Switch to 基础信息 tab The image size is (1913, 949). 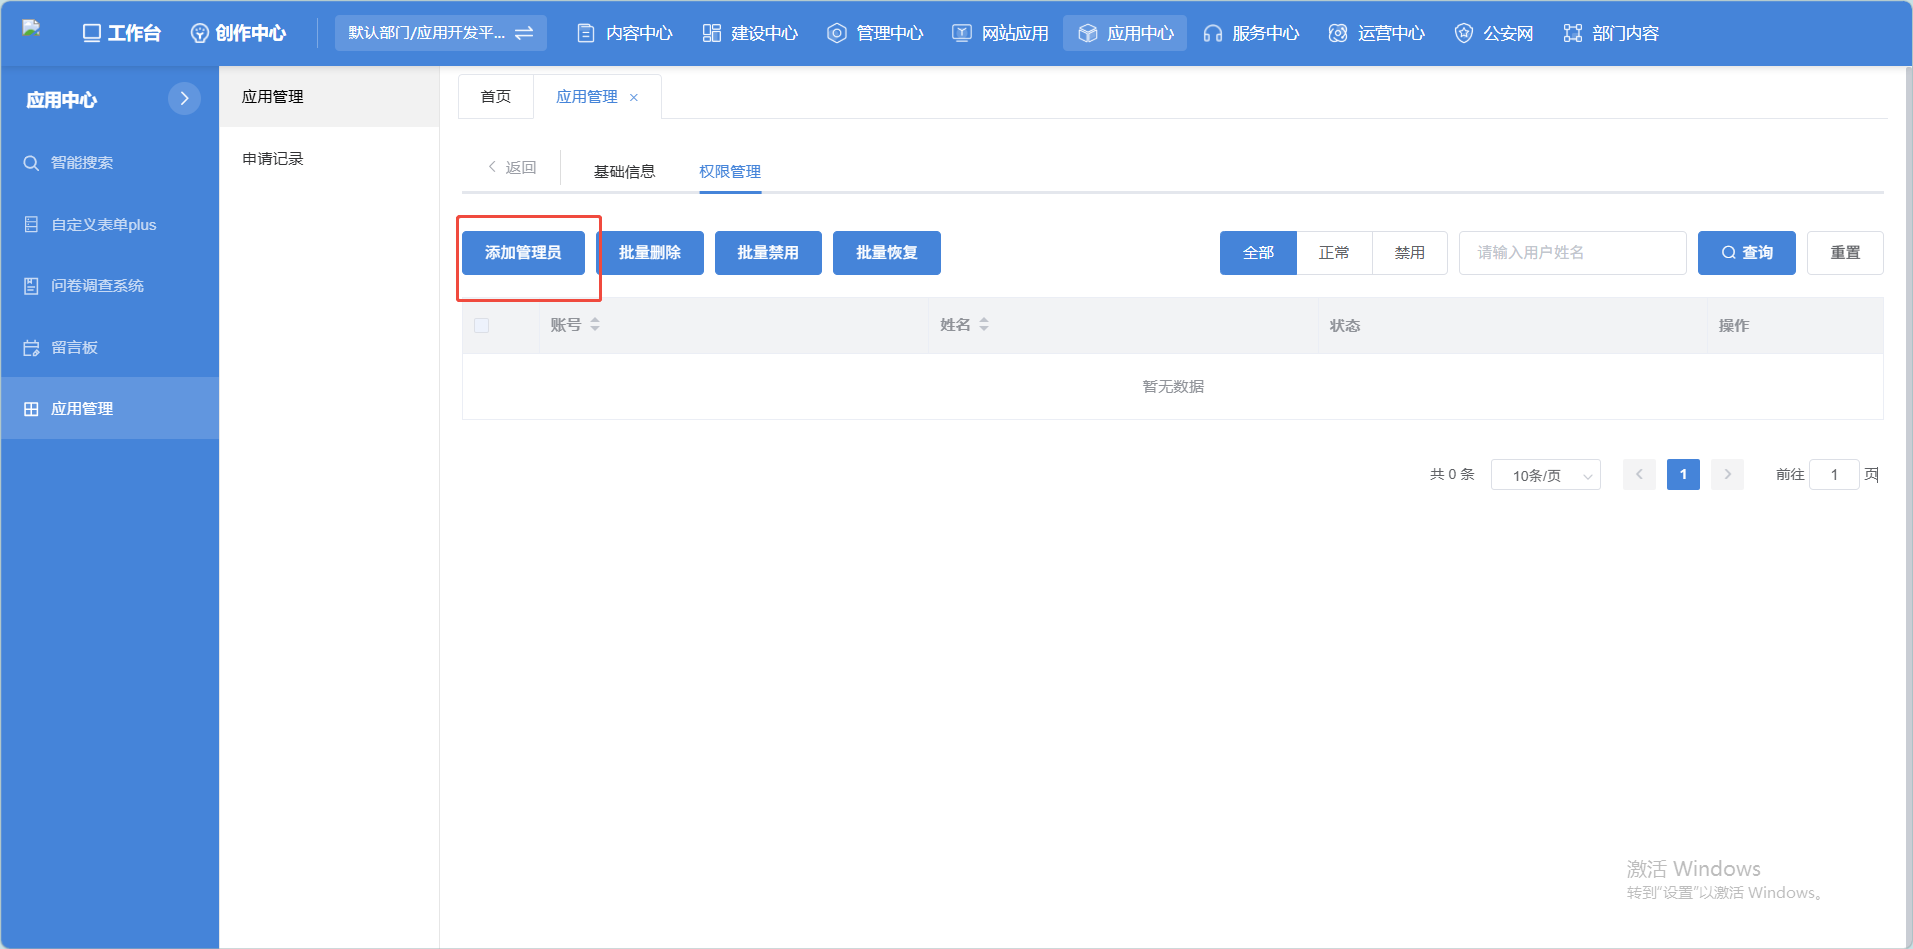[x=625, y=171]
